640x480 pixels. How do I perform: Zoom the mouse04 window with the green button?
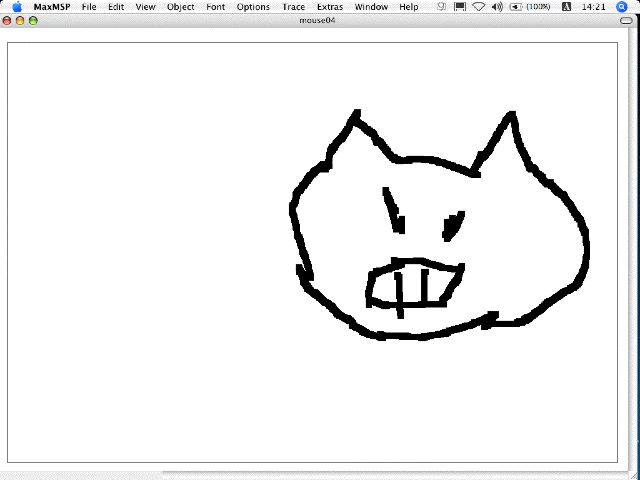coord(33,21)
